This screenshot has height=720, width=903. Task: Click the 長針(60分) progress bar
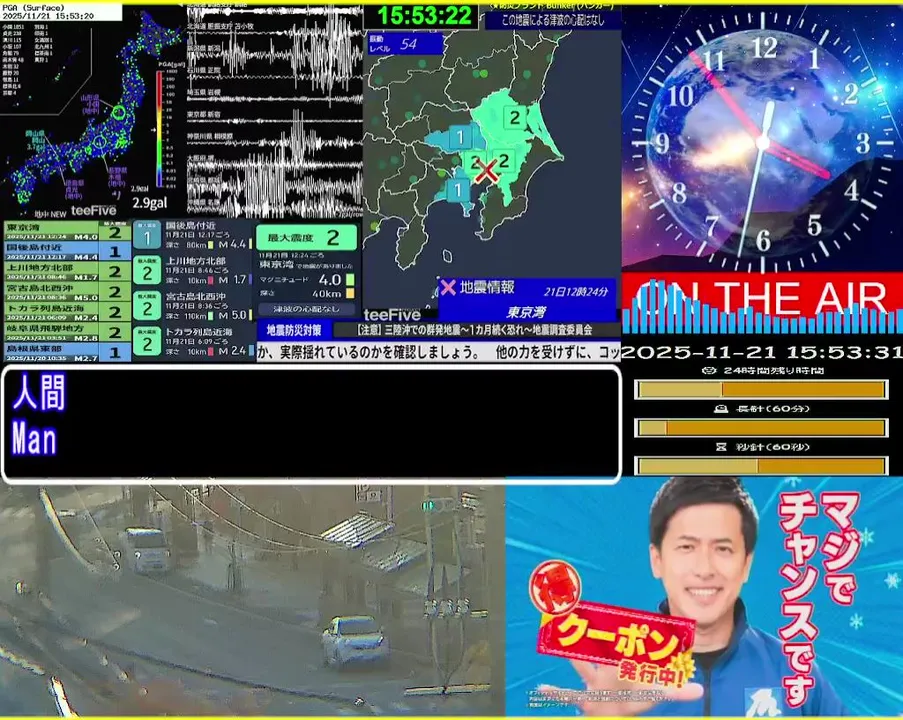[x=761, y=428]
